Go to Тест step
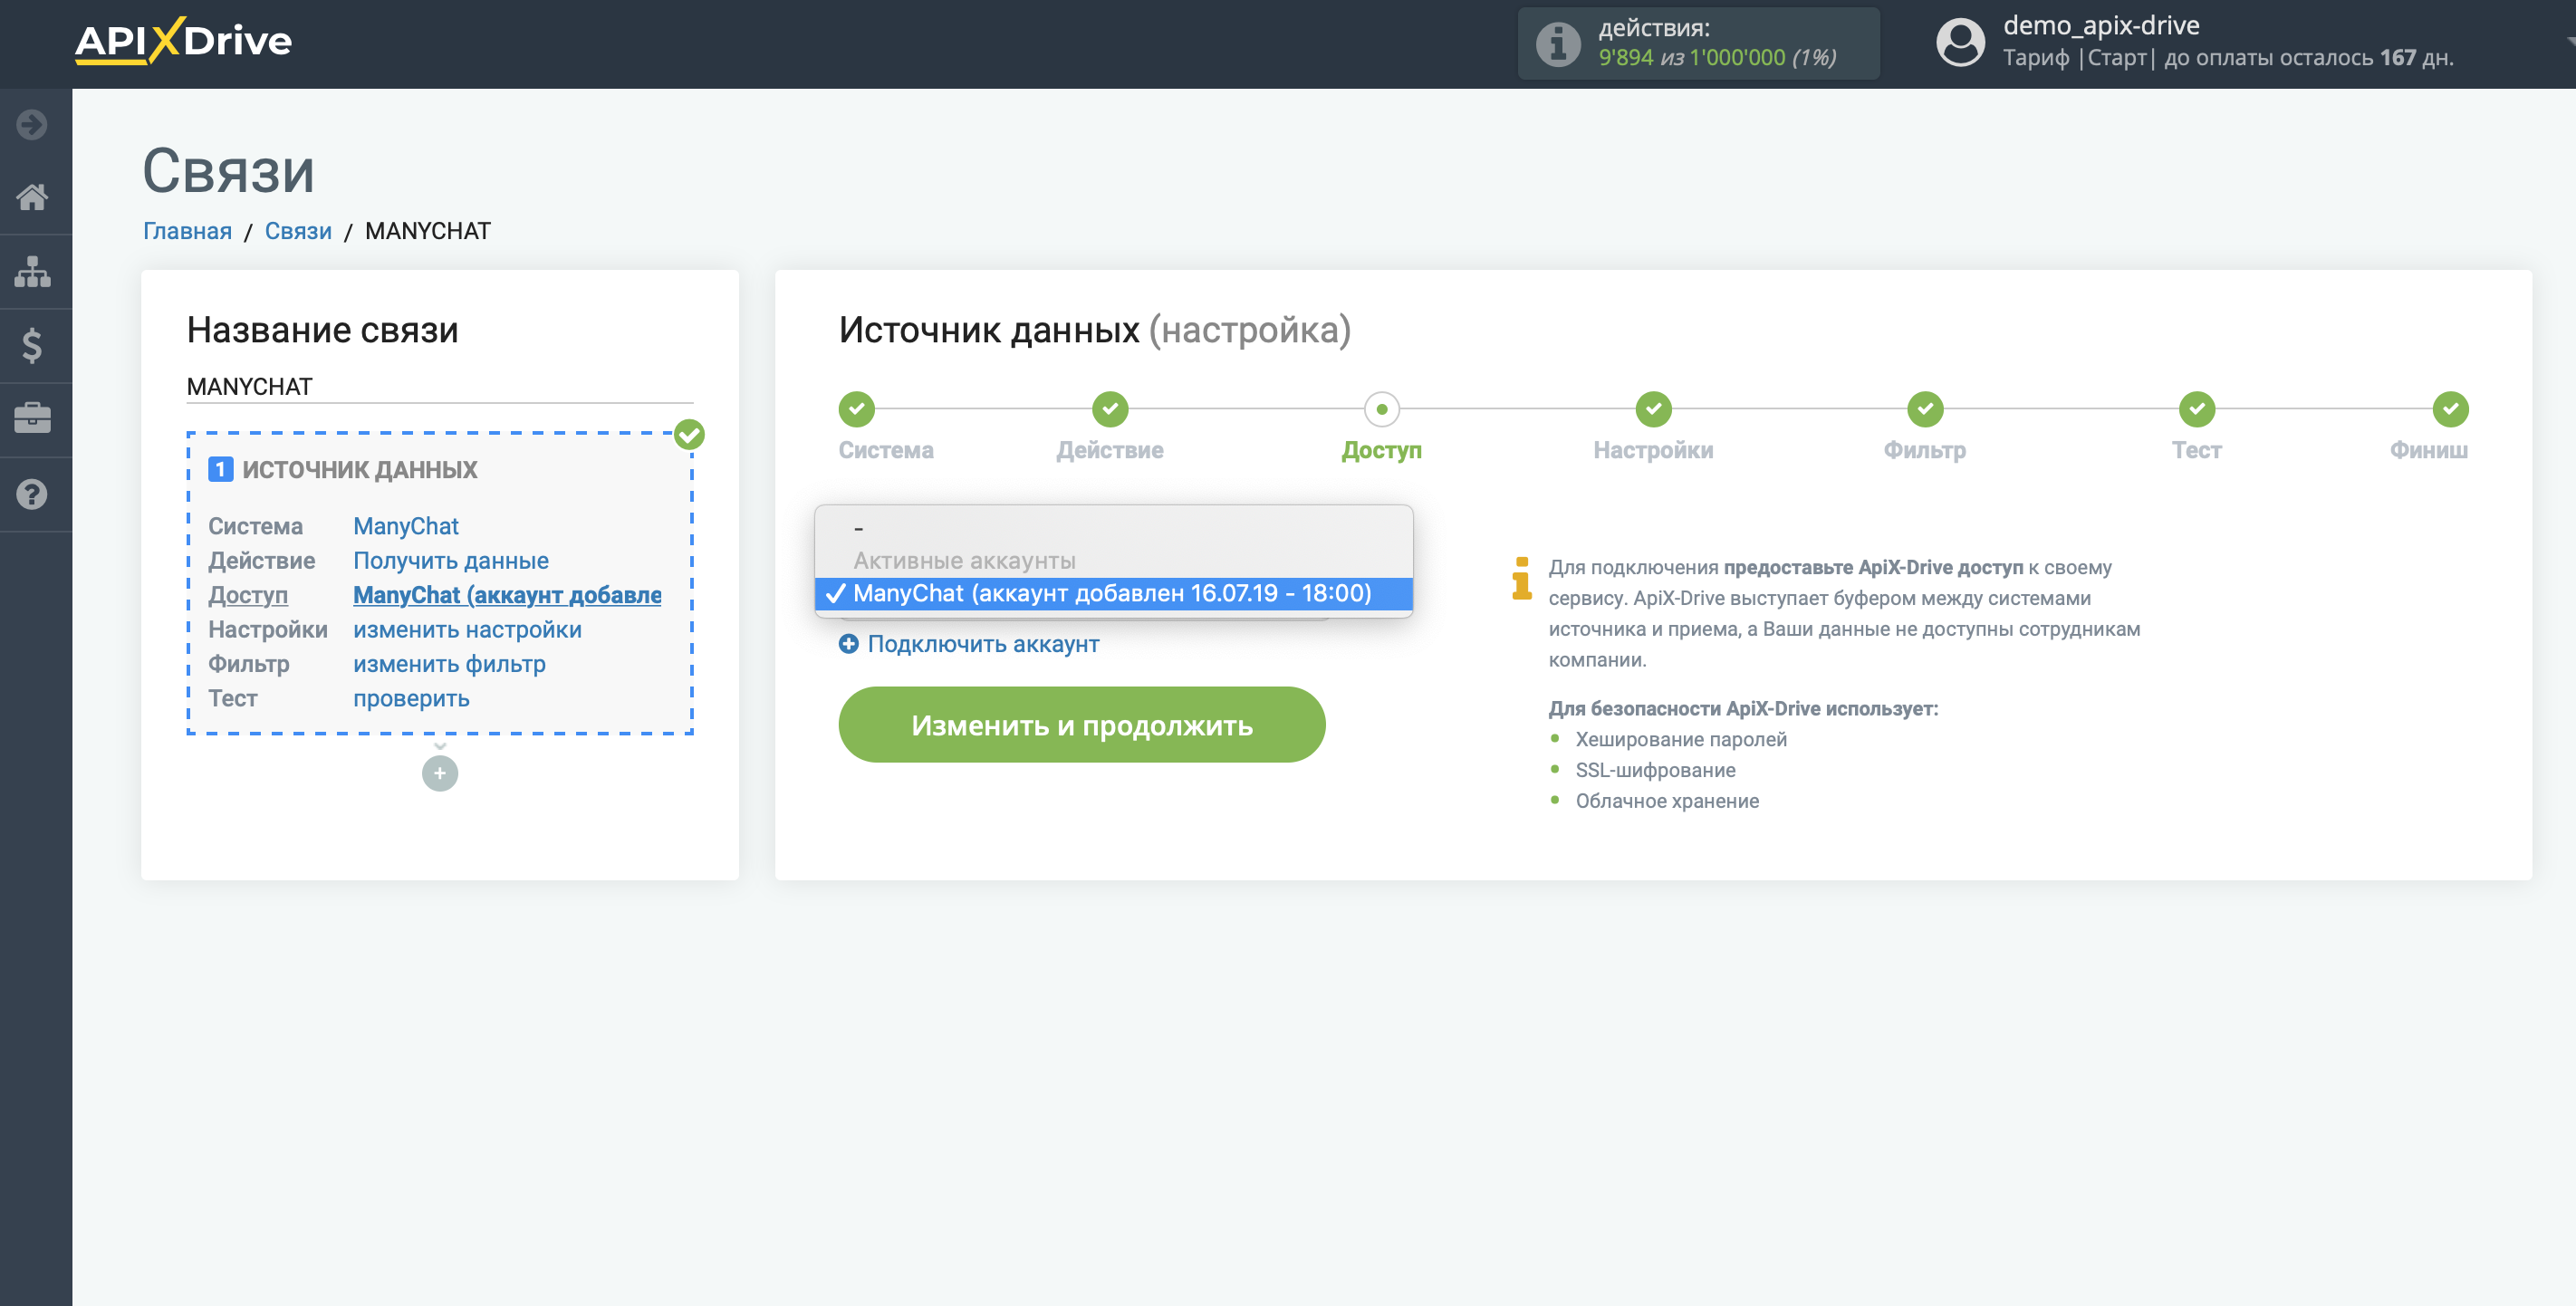Viewport: 2576px width, 1306px height. click(2197, 409)
